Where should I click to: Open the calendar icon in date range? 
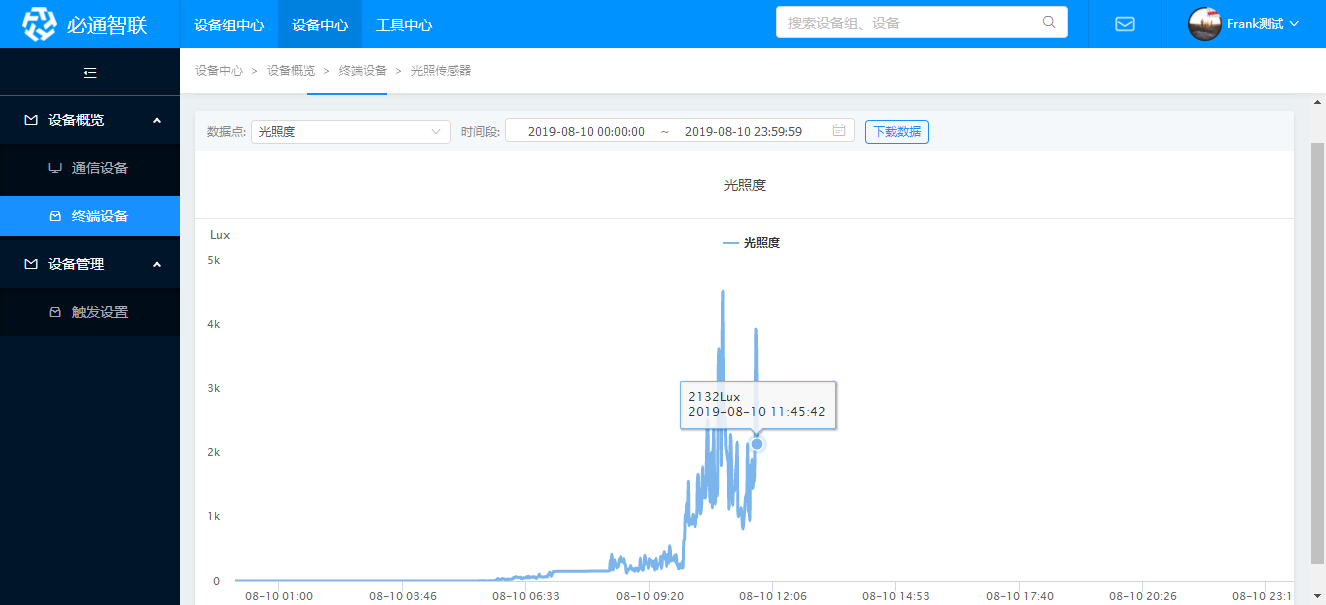point(839,131)
